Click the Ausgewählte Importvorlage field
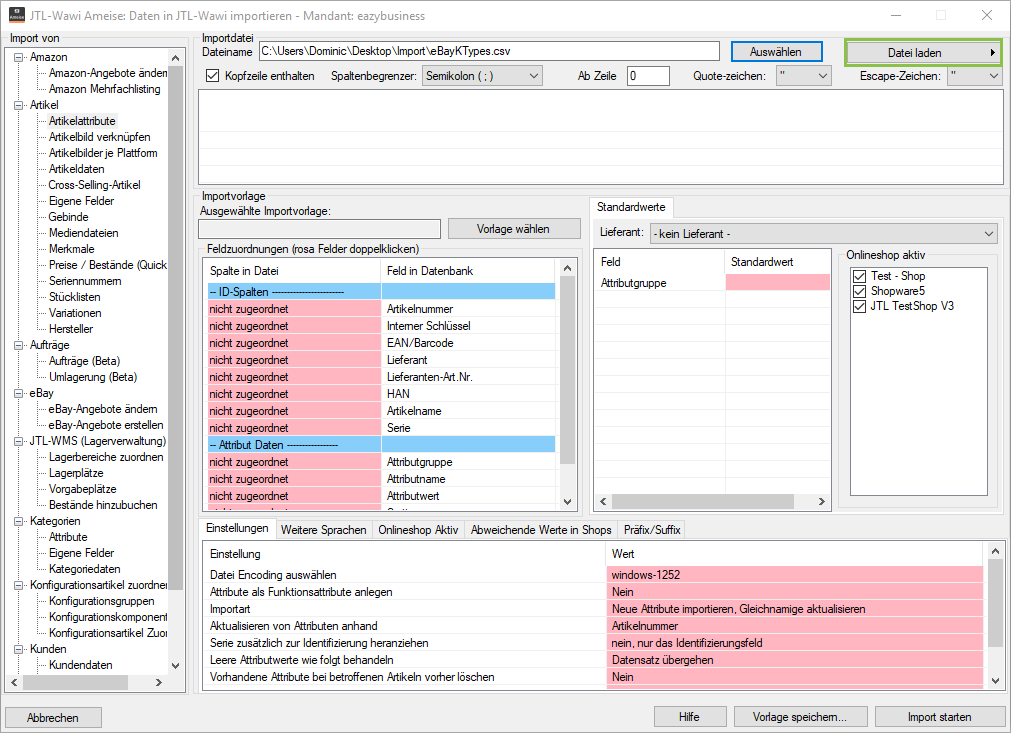The image size is (1011, 733). [319, 229]
